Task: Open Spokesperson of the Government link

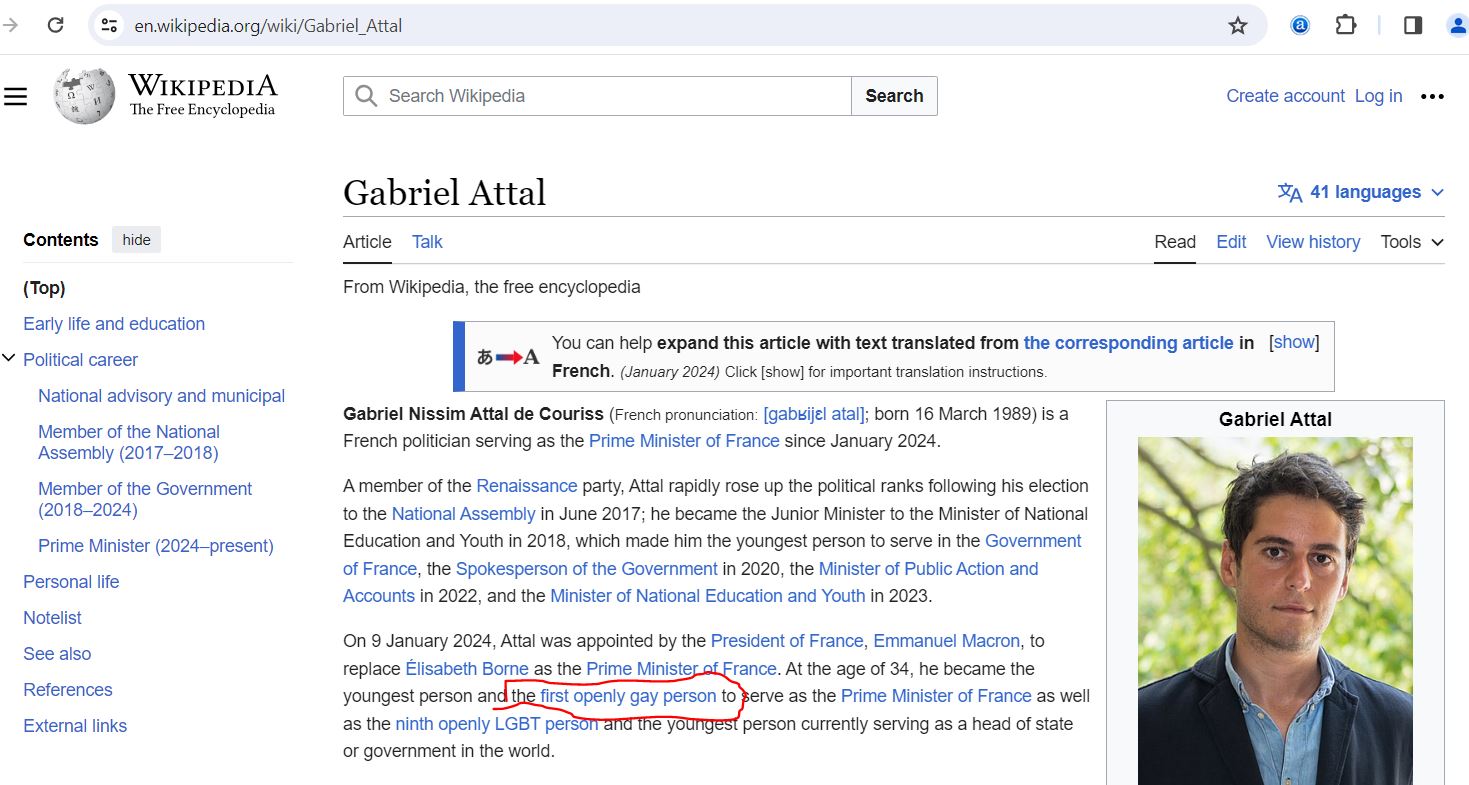Action: tap(587, 569)
